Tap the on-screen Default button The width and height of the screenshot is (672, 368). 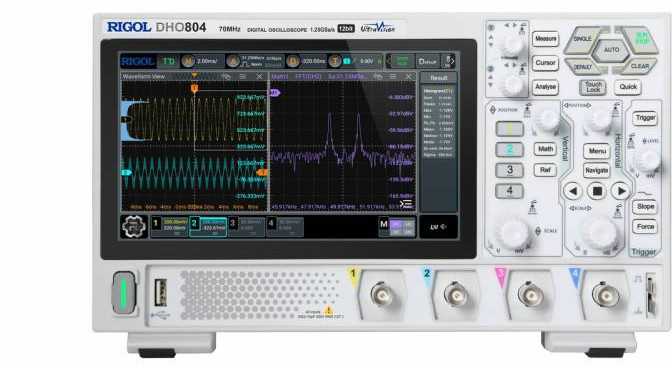pos(427,61)
